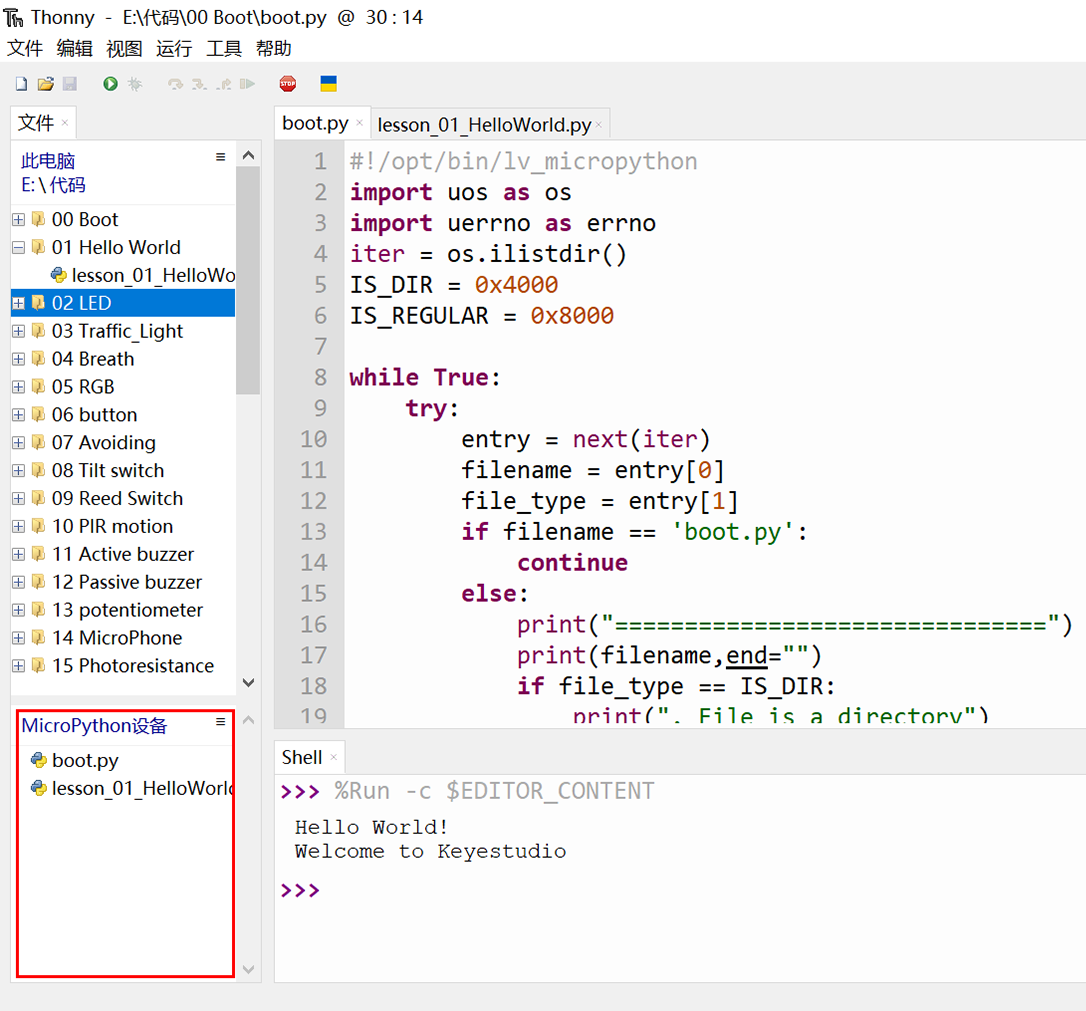The height and width of the screenshot is (1011, 1086).
Task: Open the local files panel menu icon
Action: click(220, 157)
